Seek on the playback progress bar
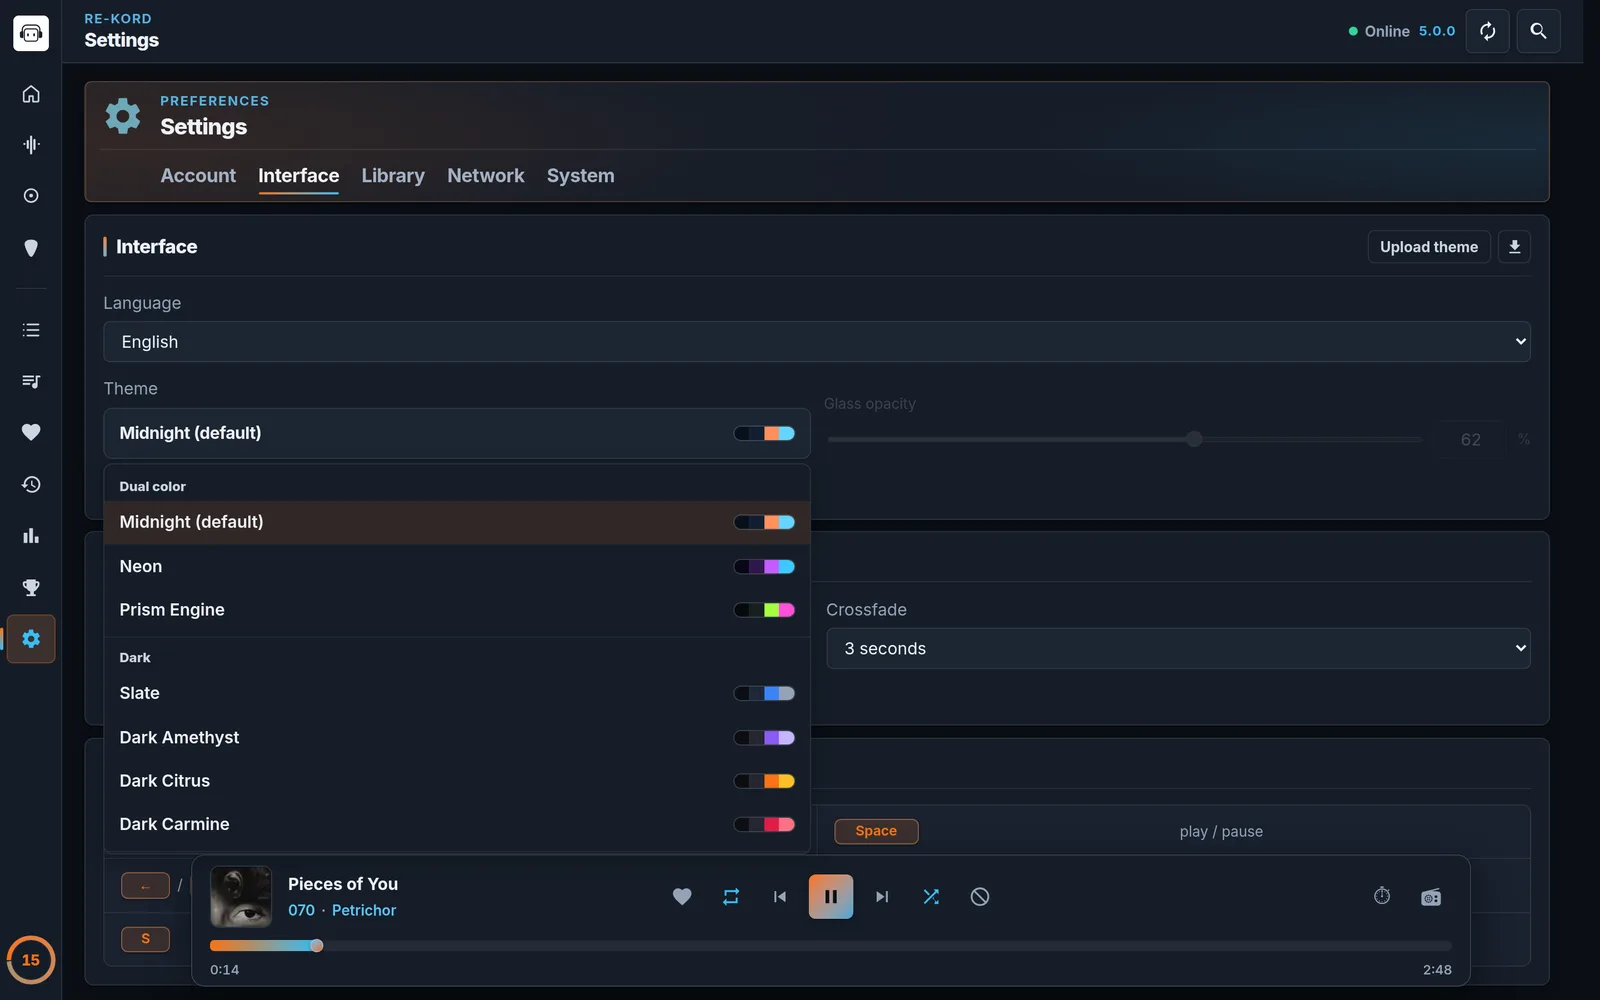Screen dimensions: 1600x1000 pos(831,946)
